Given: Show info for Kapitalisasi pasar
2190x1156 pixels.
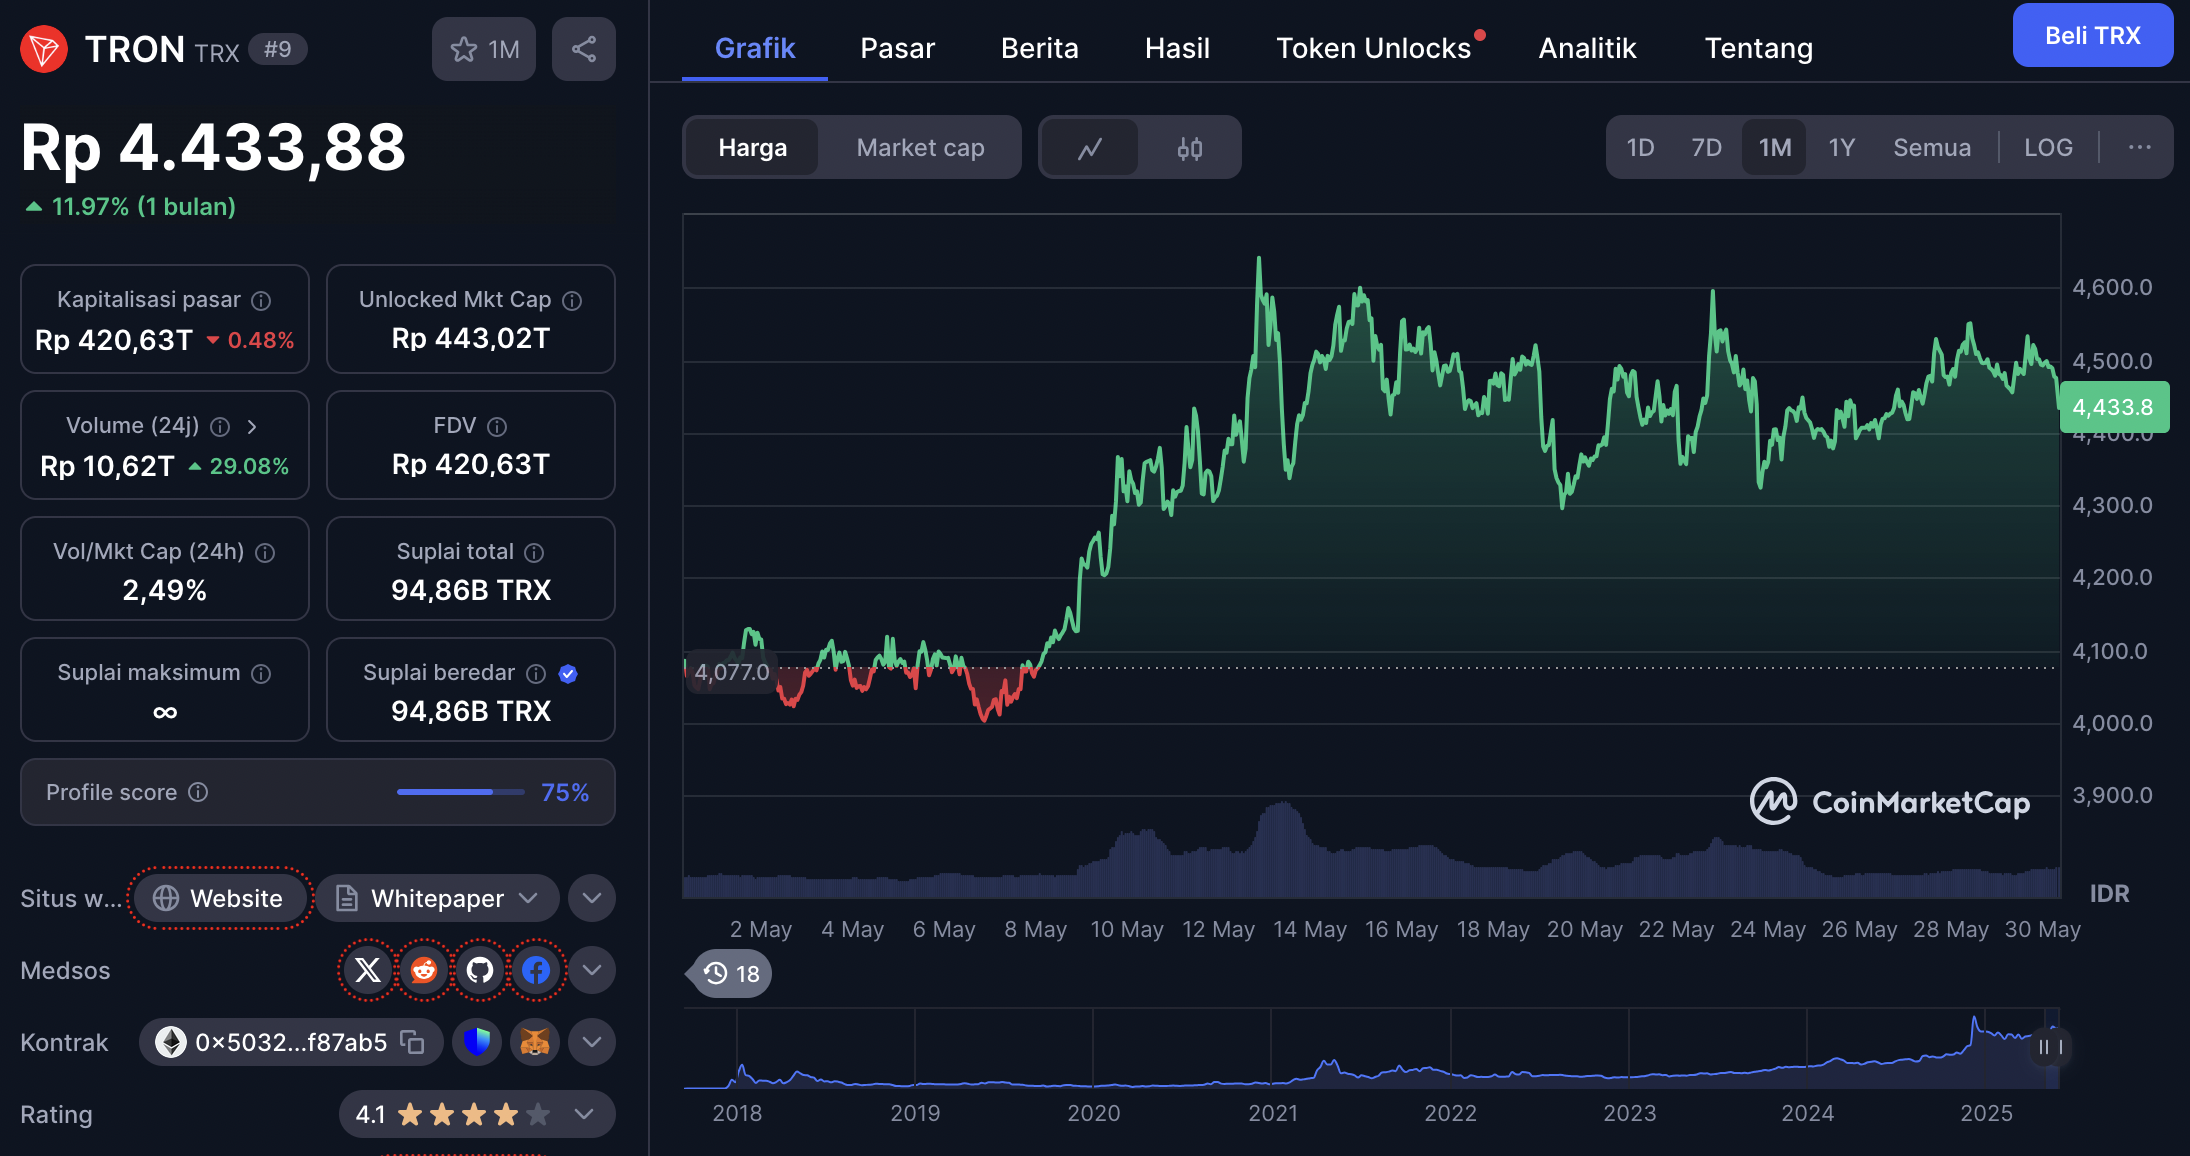Looking at the screenshot, I should 261,300.
